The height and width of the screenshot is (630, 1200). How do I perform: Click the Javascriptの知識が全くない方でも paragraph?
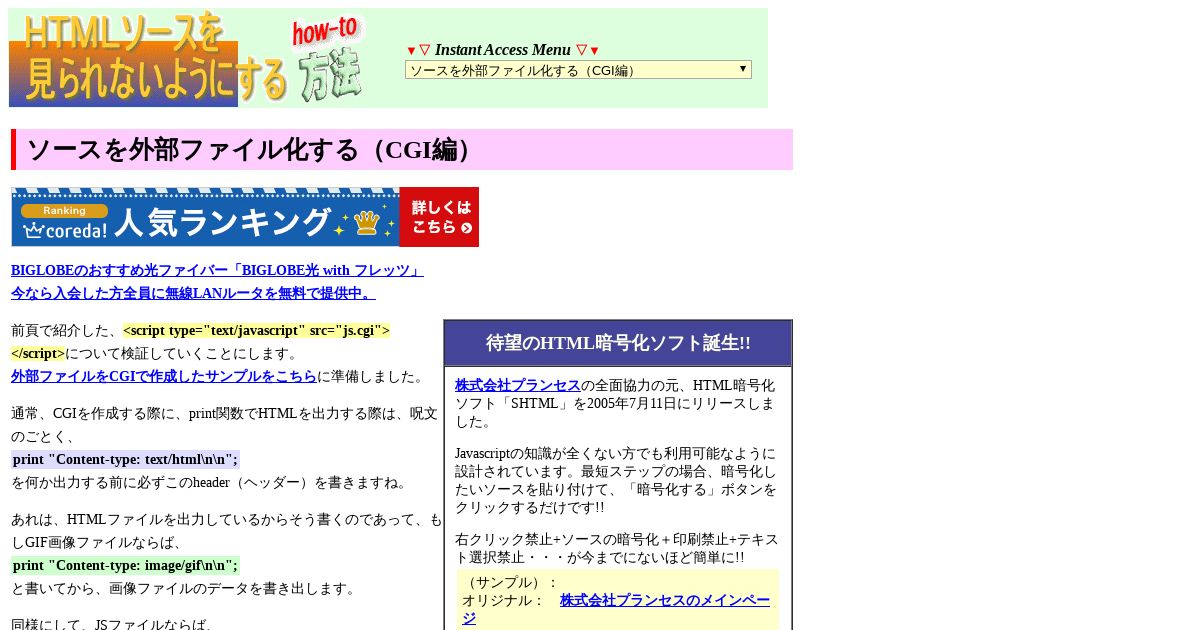coord(617,480)
